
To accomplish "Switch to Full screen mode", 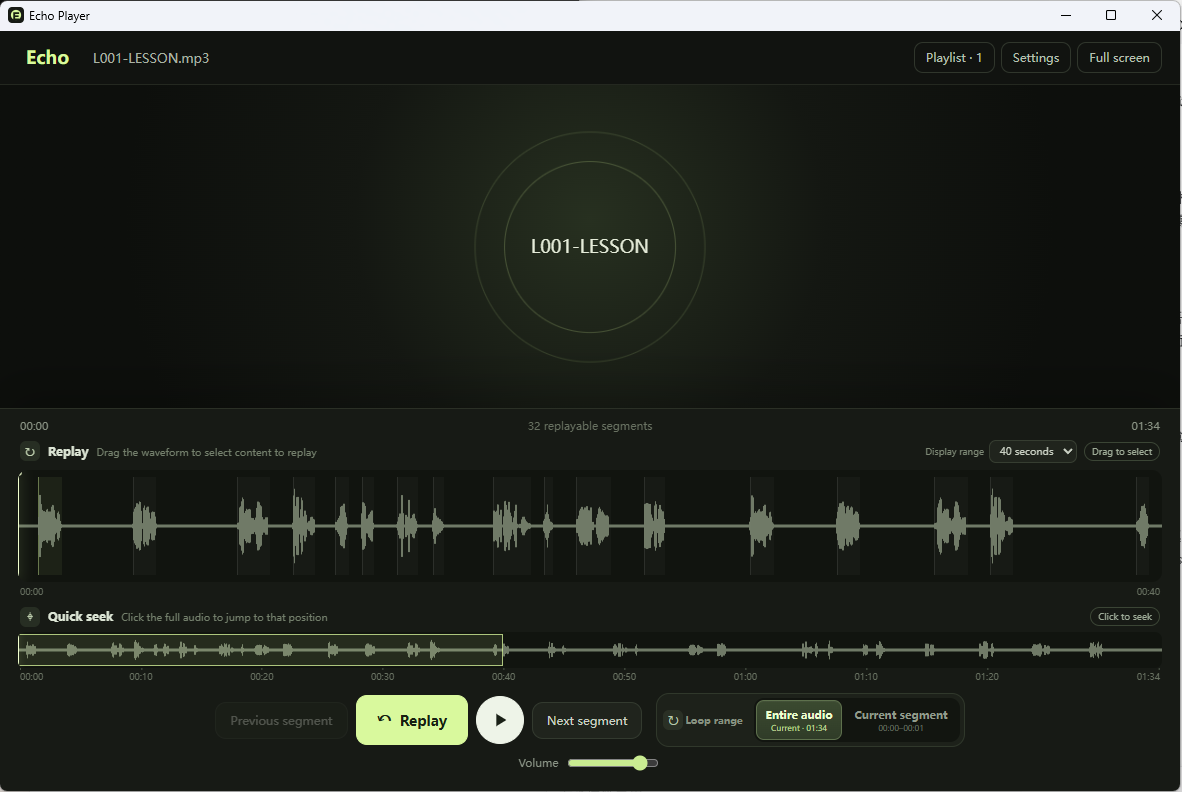I will (x=1119, y=58).
